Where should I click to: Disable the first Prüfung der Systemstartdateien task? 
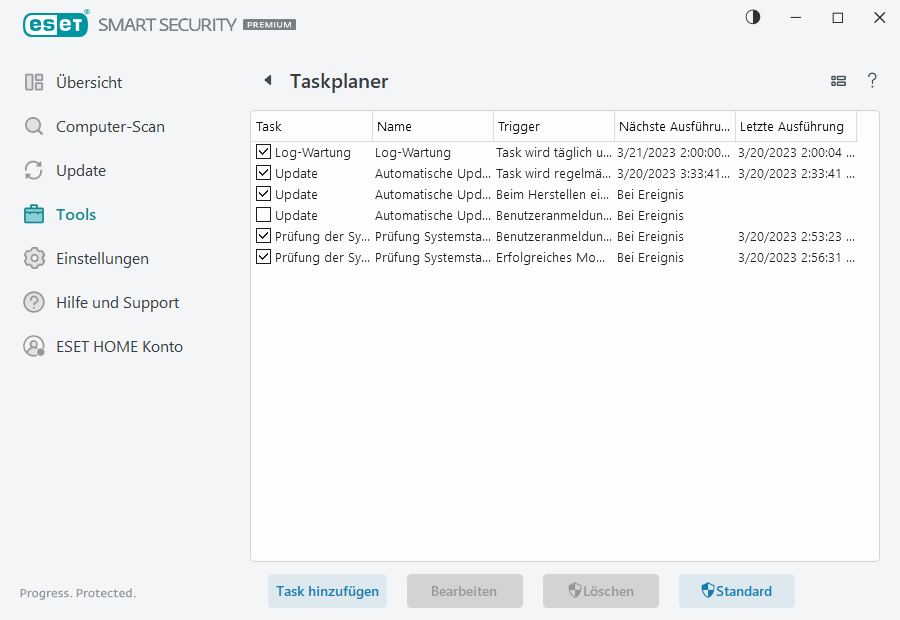263,236
